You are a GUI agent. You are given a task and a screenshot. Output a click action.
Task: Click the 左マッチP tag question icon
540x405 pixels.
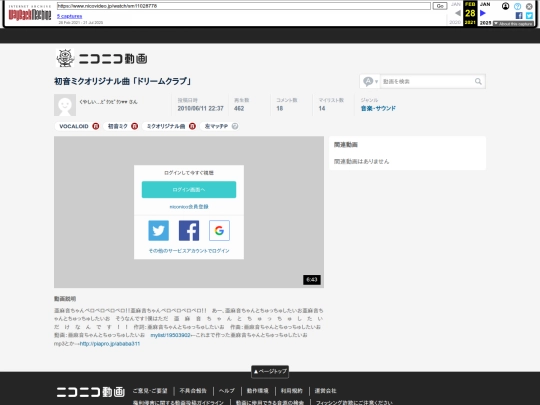[235, 126]
